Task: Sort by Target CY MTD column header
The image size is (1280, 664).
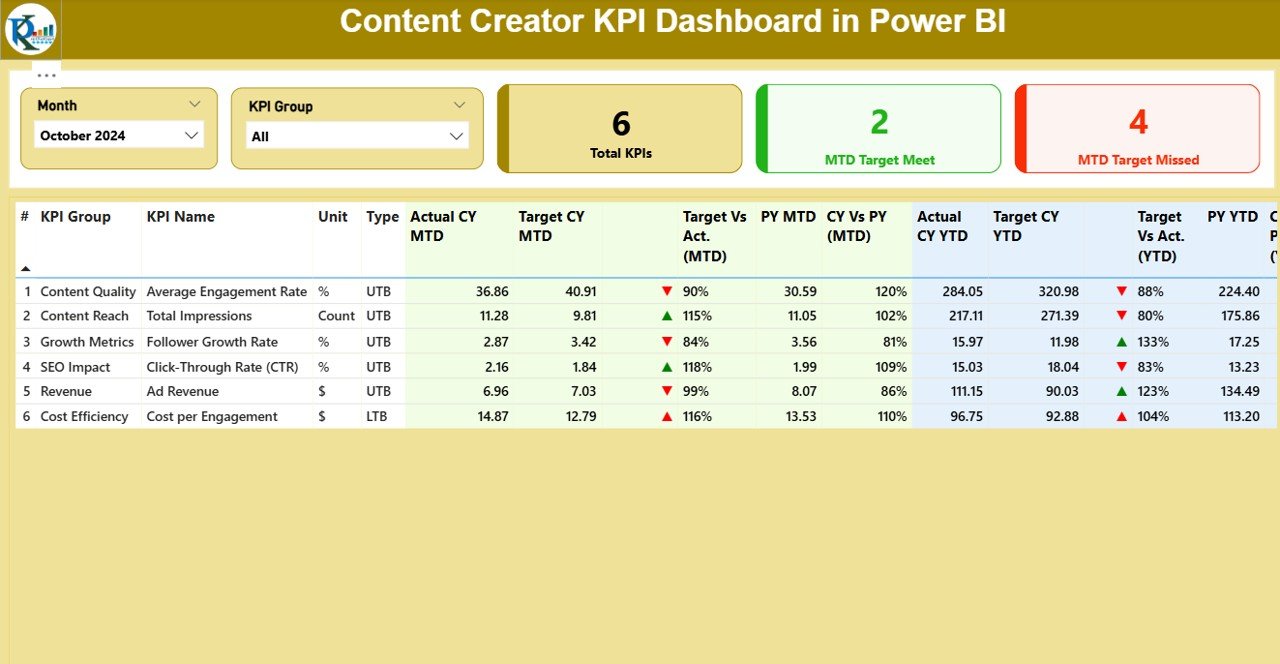Action: pos(550,227)
